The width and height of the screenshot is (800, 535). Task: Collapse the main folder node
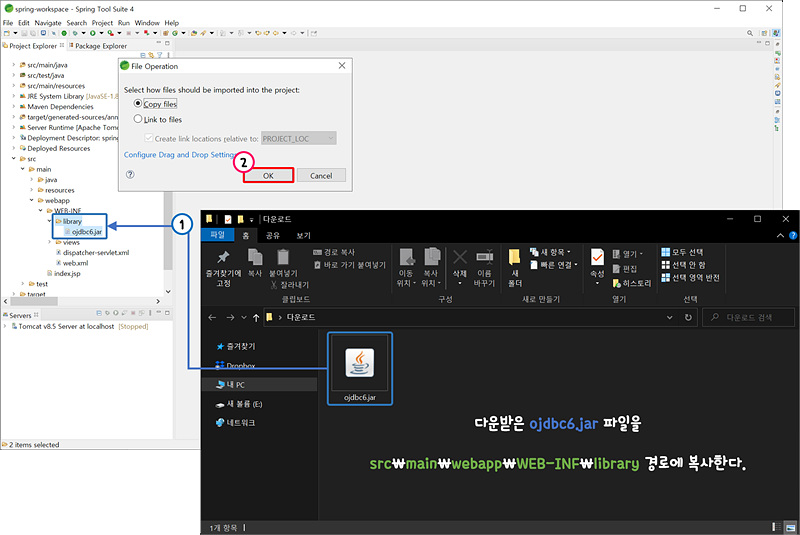coord(22,169)
